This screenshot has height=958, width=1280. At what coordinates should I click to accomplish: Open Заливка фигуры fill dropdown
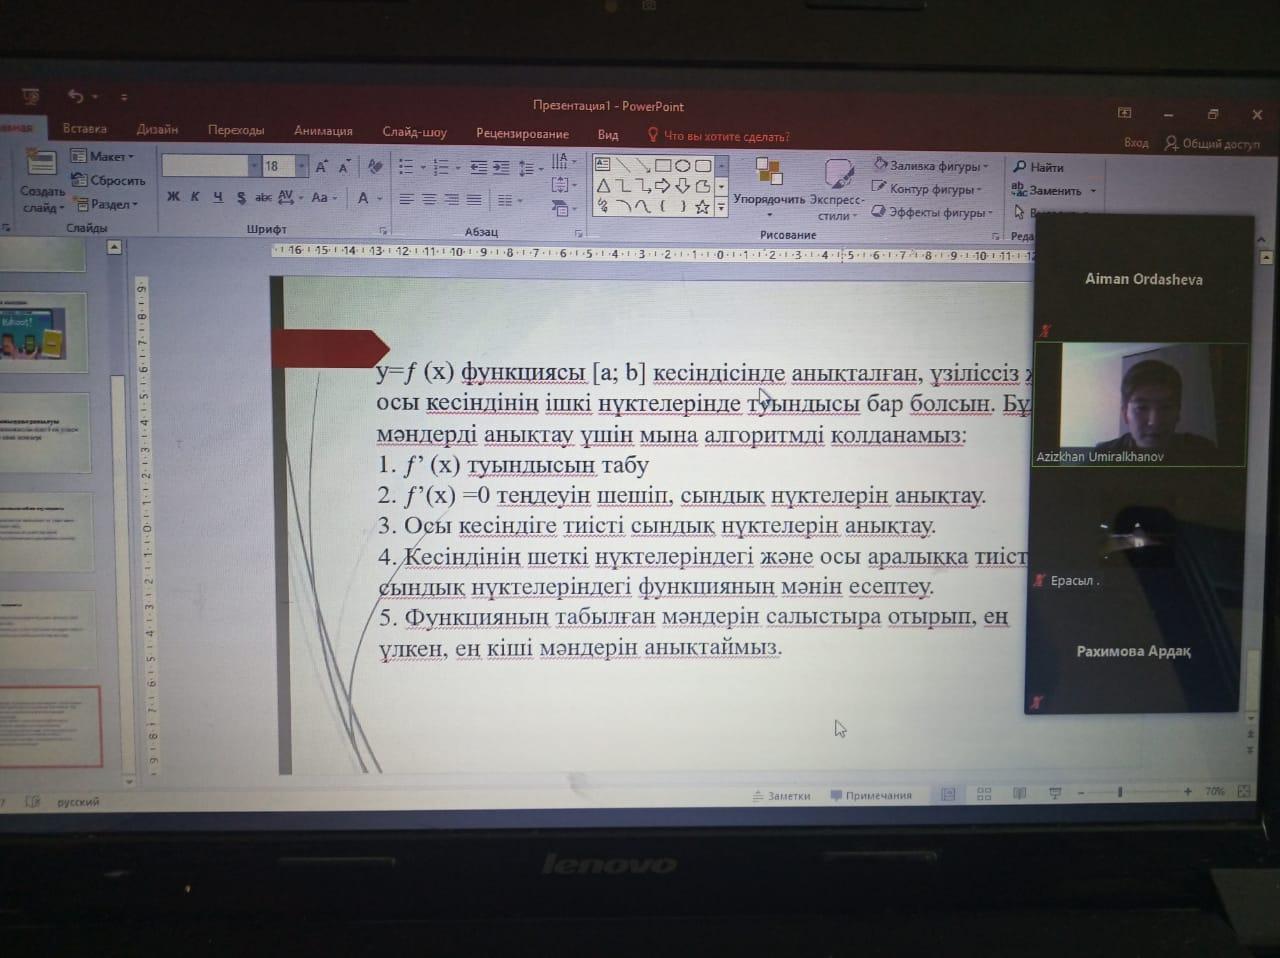pyautogui.click(x=930, y=166)
